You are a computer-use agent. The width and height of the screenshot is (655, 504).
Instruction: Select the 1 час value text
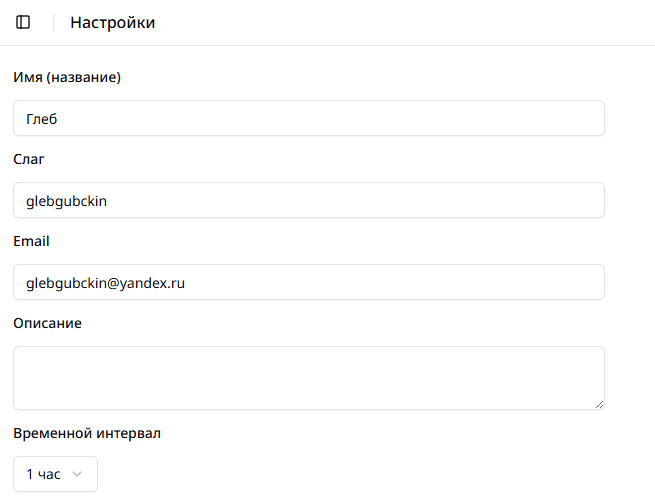(43, 474)
